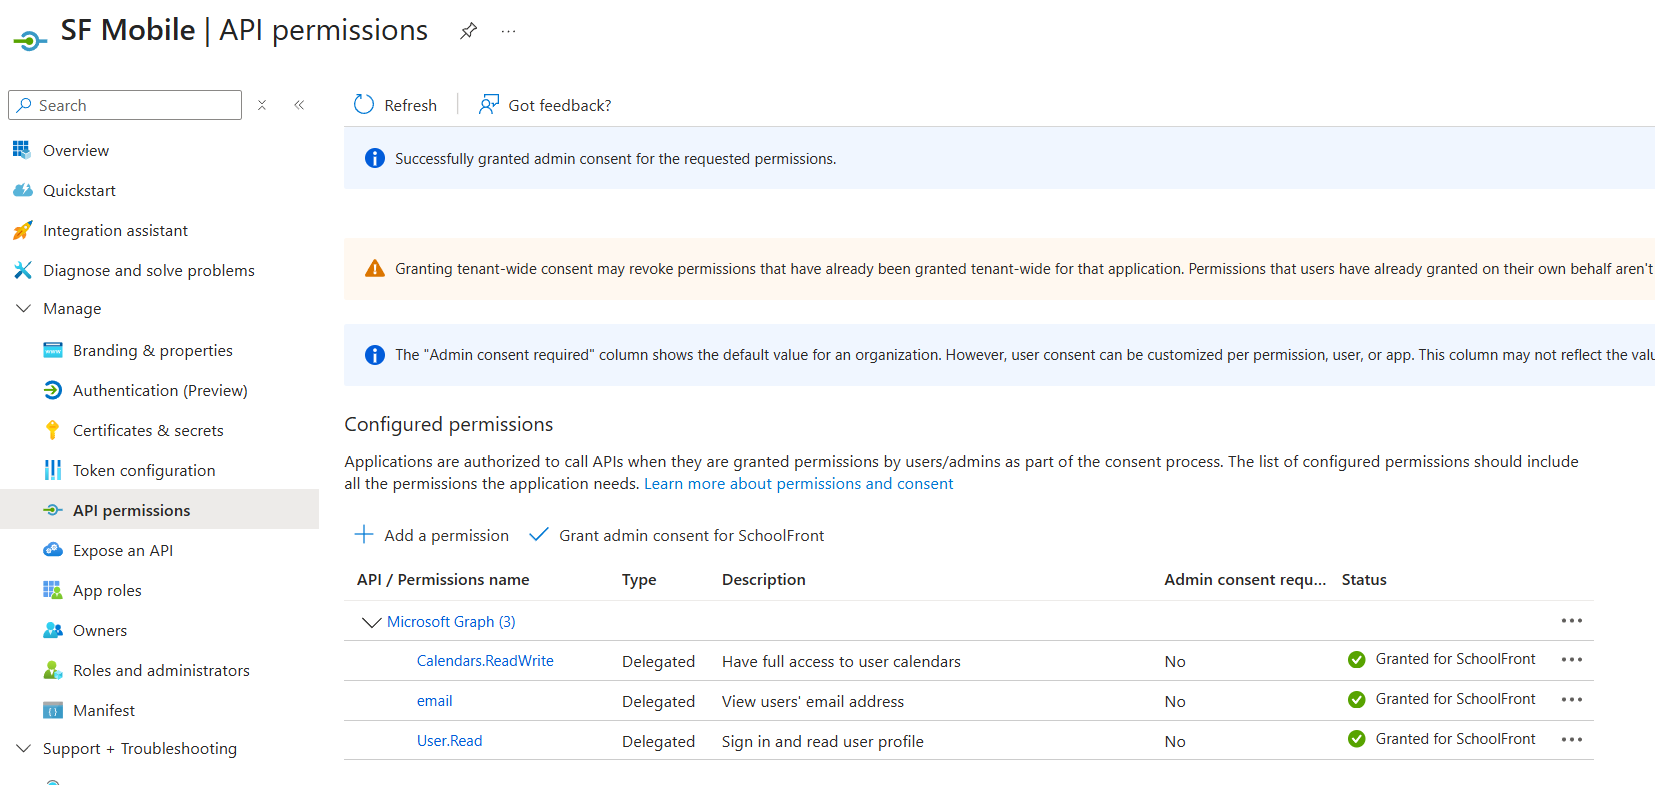This screenshot has width=1655, height=785.
Task: Click Add a permission
Action: coord(432,535)
